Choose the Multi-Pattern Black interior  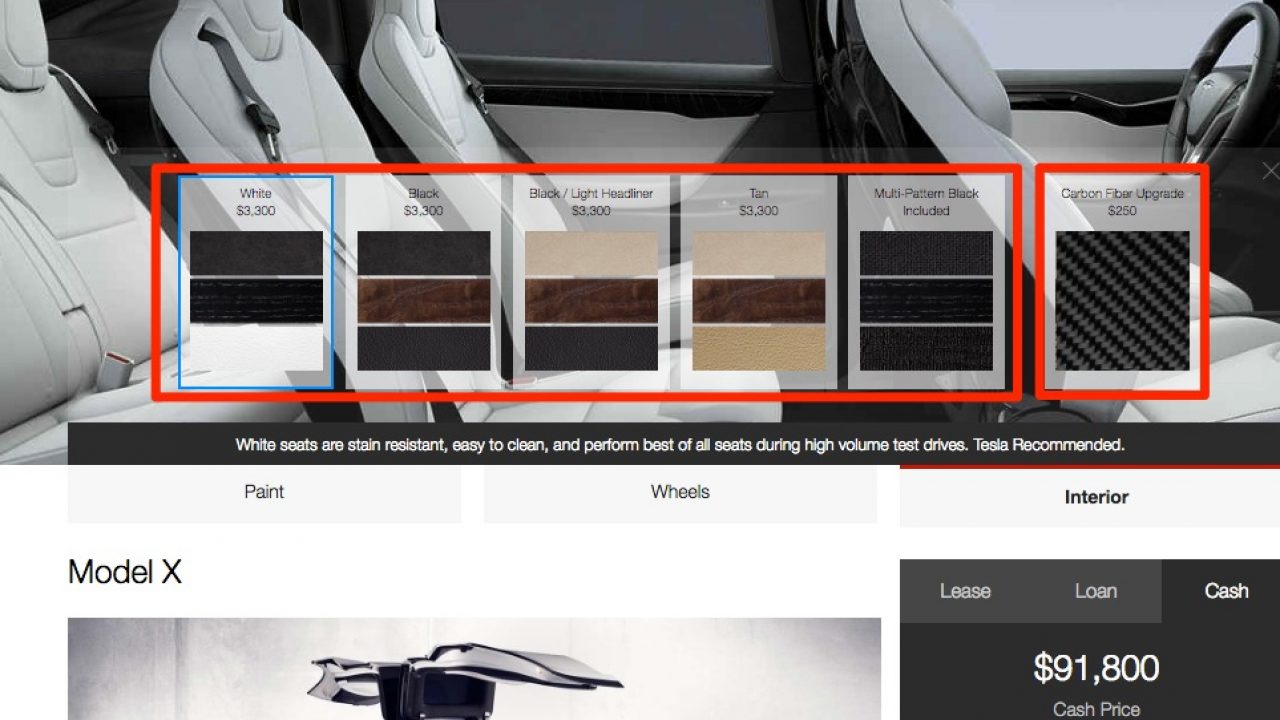click(x=926, y=282)
